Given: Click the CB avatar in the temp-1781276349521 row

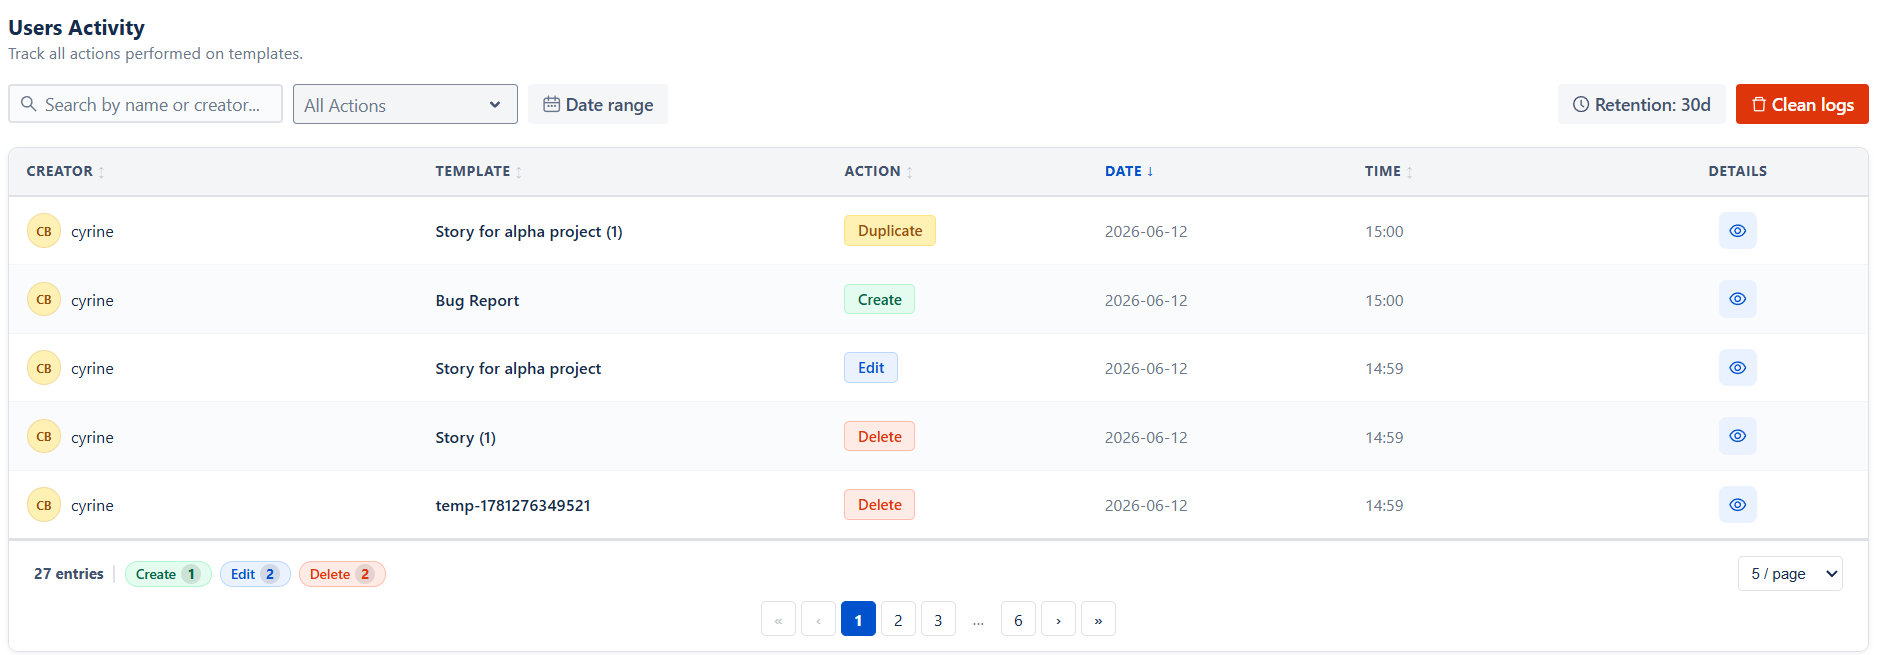Looking at the screenshot, I should click(x=44, y=505).
